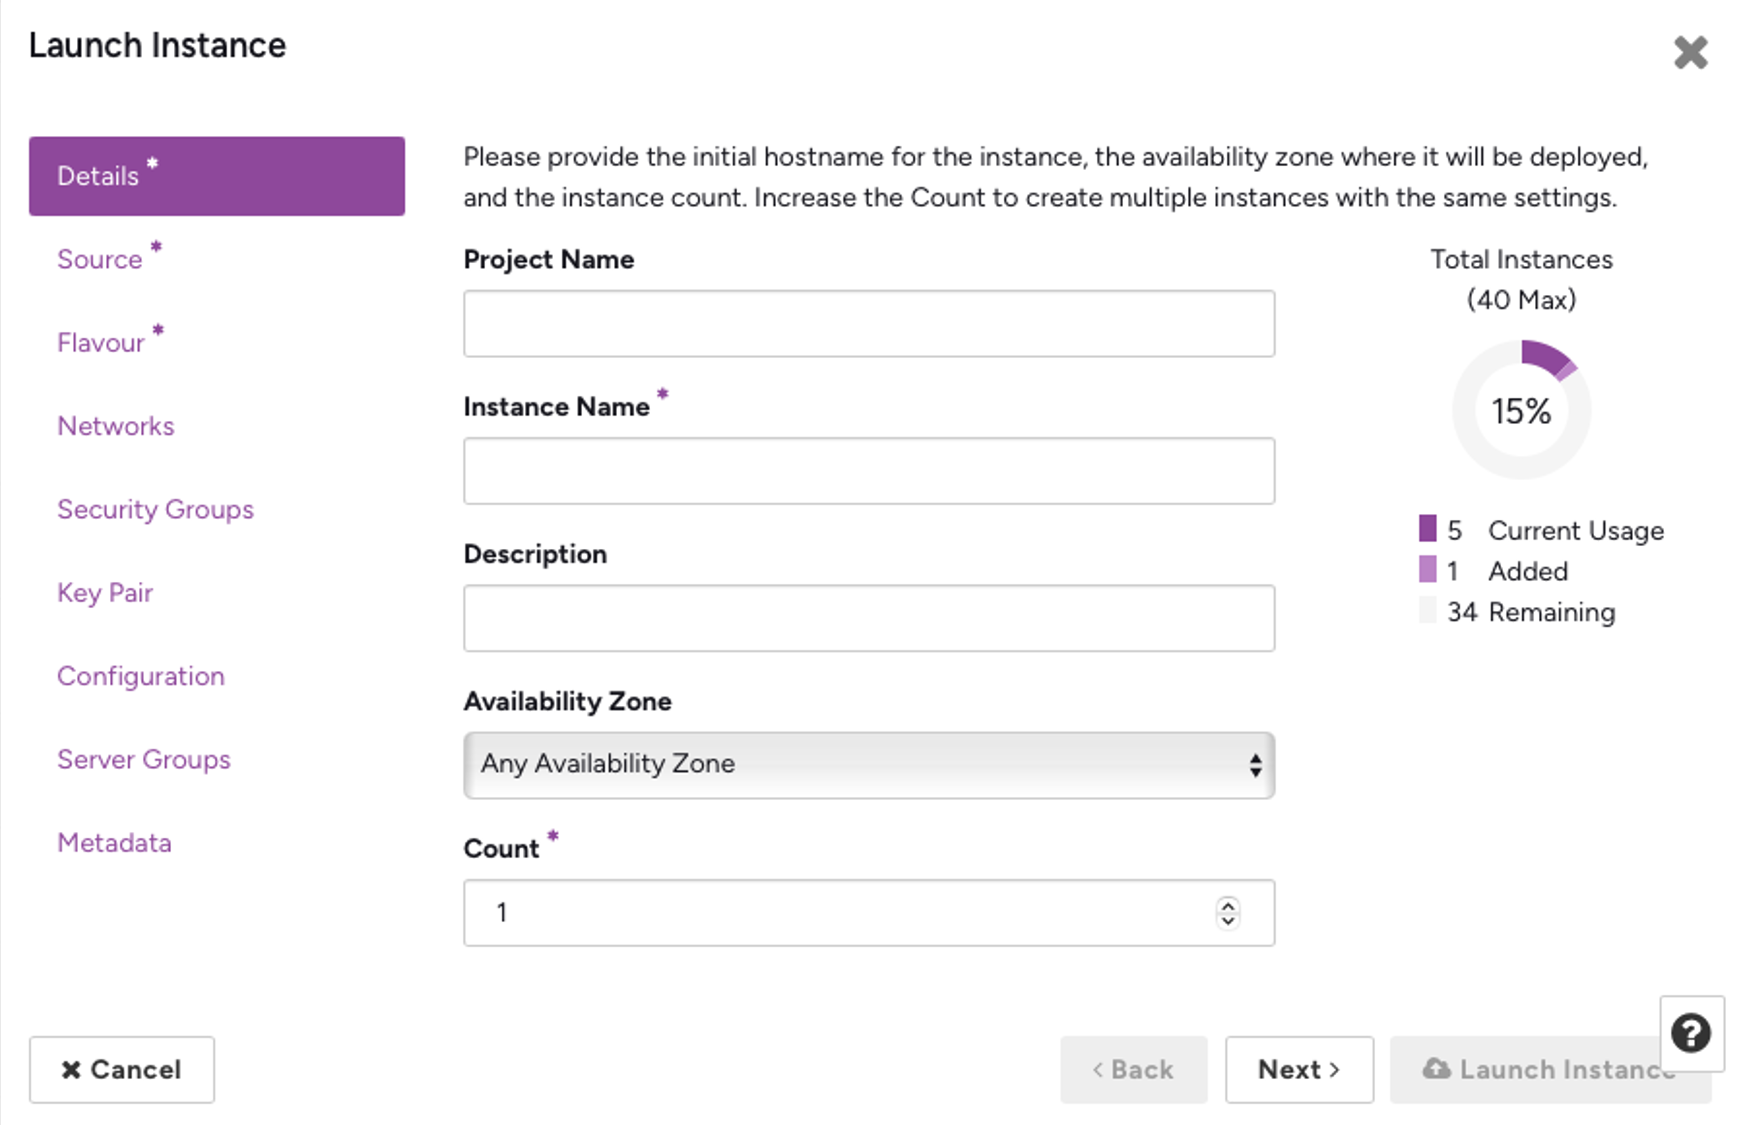Screen dimensions: 1740x1125
Task: Click the Back button
Action: (x=1134, y=1070)
